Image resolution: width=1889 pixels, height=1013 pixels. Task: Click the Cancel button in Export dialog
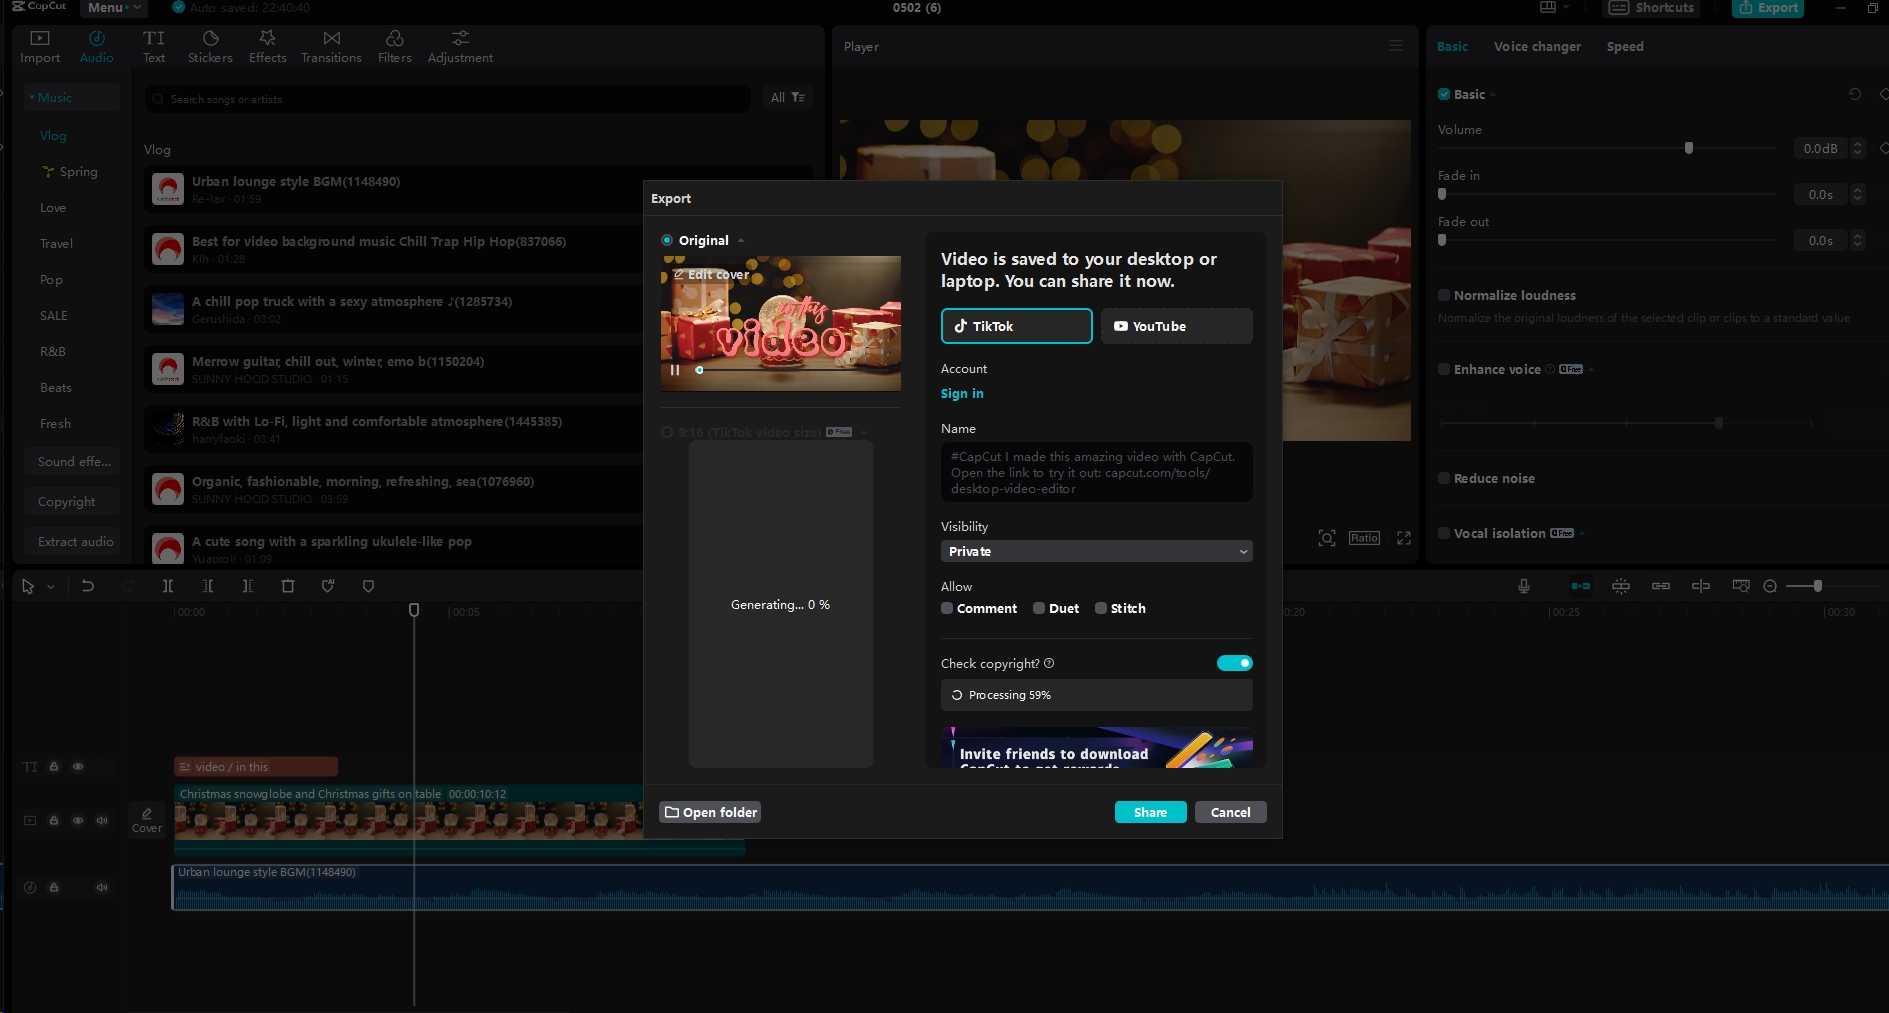click(x=1230, y=812)
